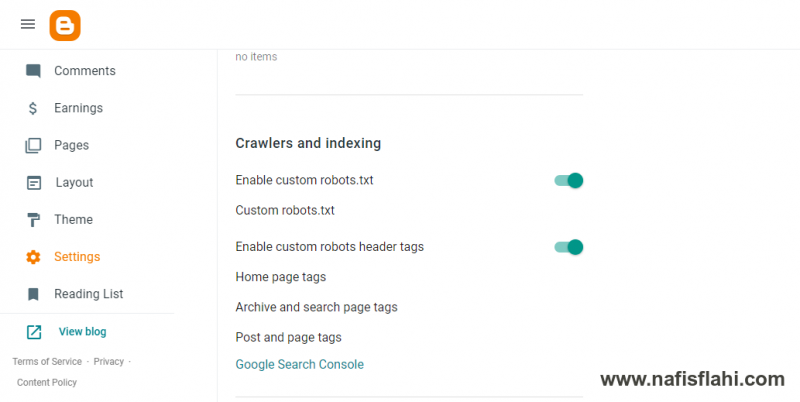800x402 pixels.
Task: Click the Layout icon in sidebar
Action: point(34,183)
